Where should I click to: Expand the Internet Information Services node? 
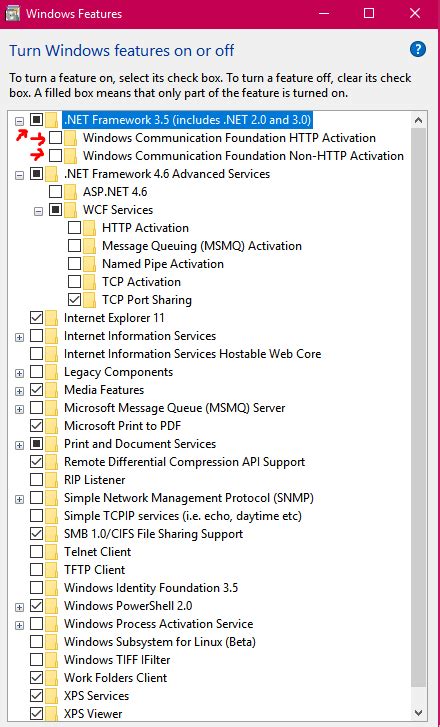[x=19, y=337]
